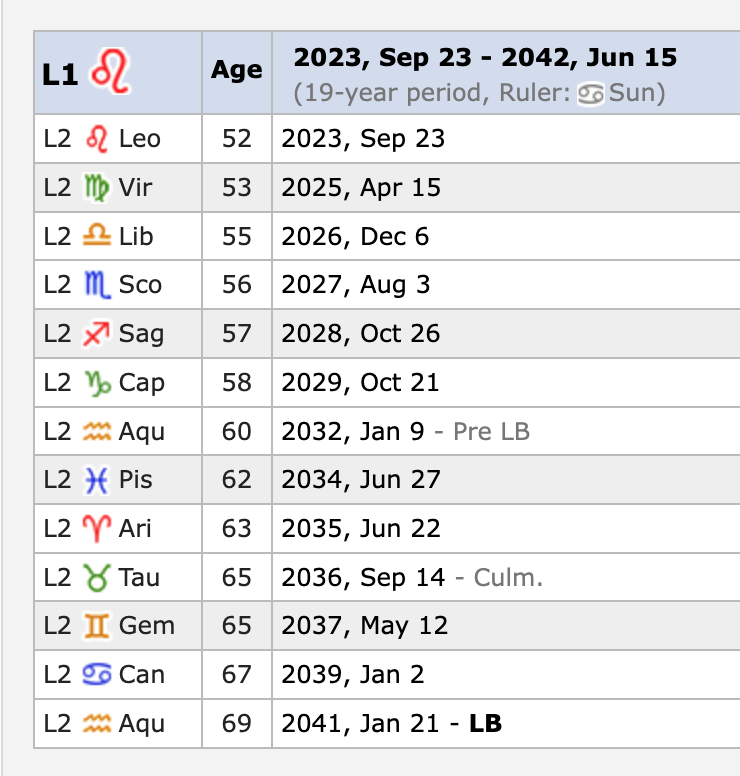Click the orange Gemini sign icon
Image resolution: width=740 pixels, height=776 pixels.
[x=96, y=626]
